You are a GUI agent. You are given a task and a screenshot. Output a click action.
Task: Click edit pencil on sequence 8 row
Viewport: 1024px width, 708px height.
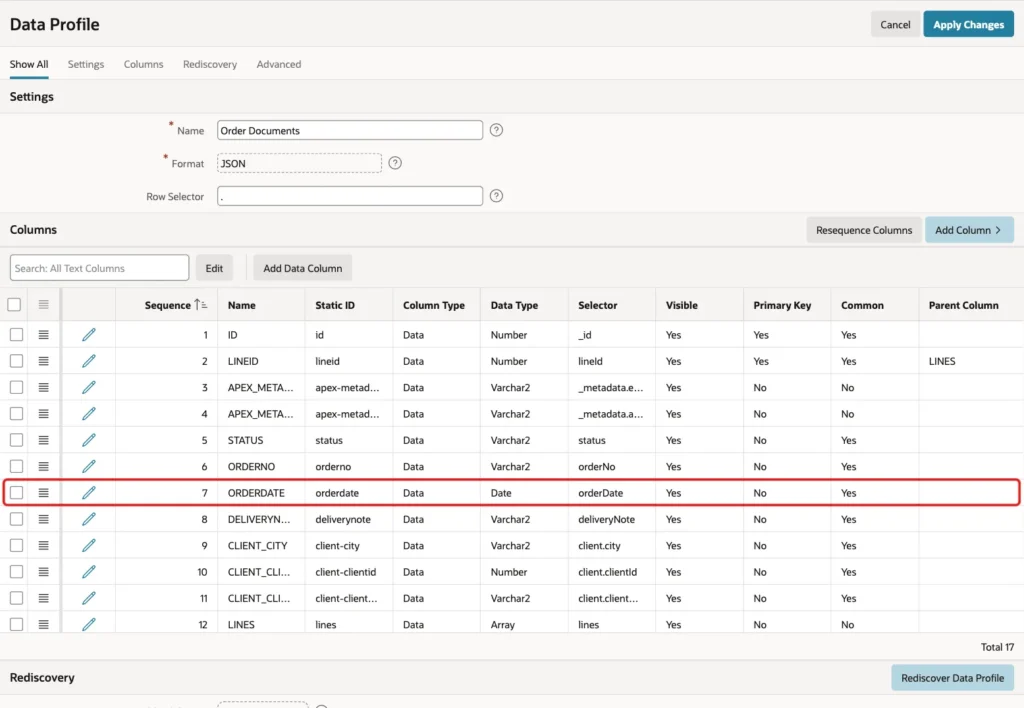pyautogui.click(x=89, y=519)
